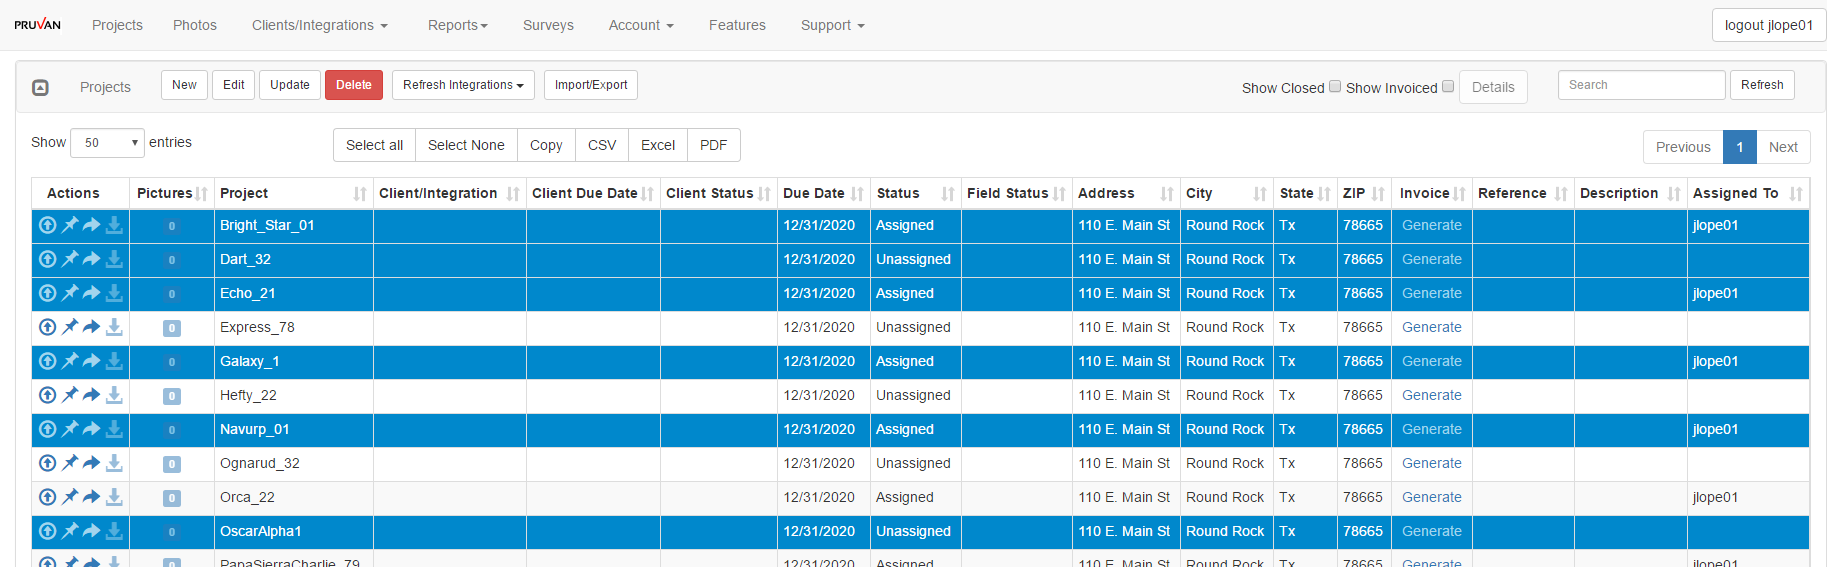Click the upload icon for Bright_Star_01
The height and width of the screenshot is (567, 1827).
[47, 226]
